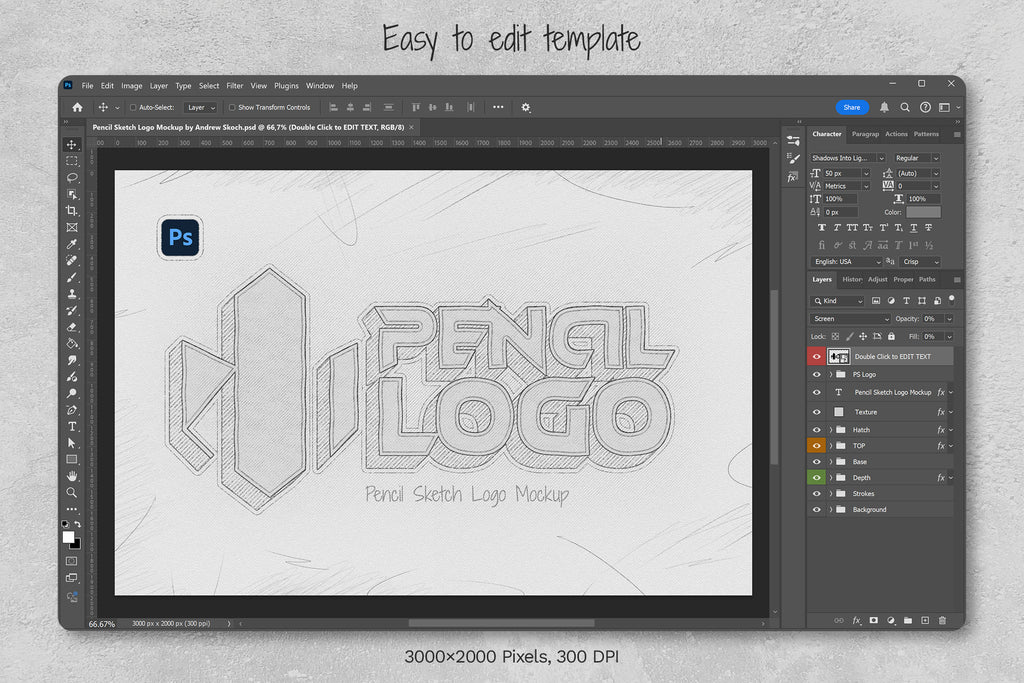Select the Crop tool

click(x=72, y=210)
